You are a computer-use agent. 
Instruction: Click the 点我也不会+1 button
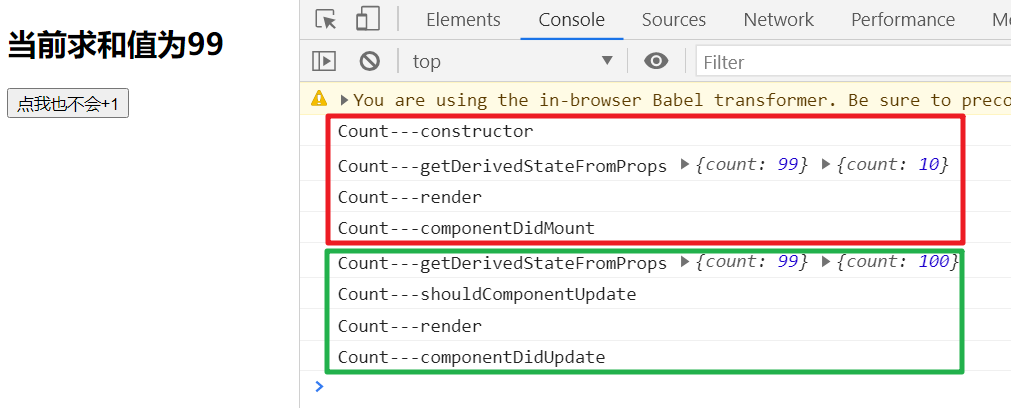tap(68, 104)
